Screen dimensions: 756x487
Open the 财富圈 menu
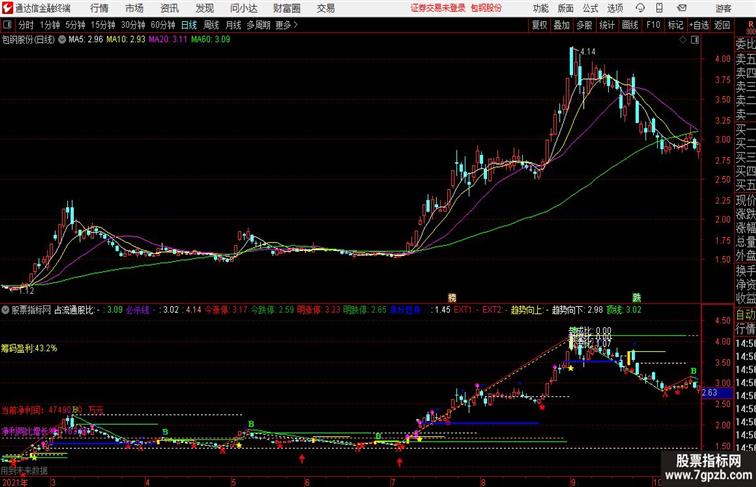pyautogui.click(x=286, y=8)
